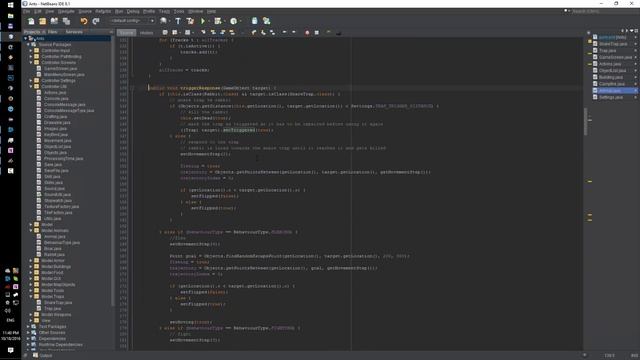Select MainMenuScreen.java in project tree
The image size is (640, 360).
pos(64,75)
